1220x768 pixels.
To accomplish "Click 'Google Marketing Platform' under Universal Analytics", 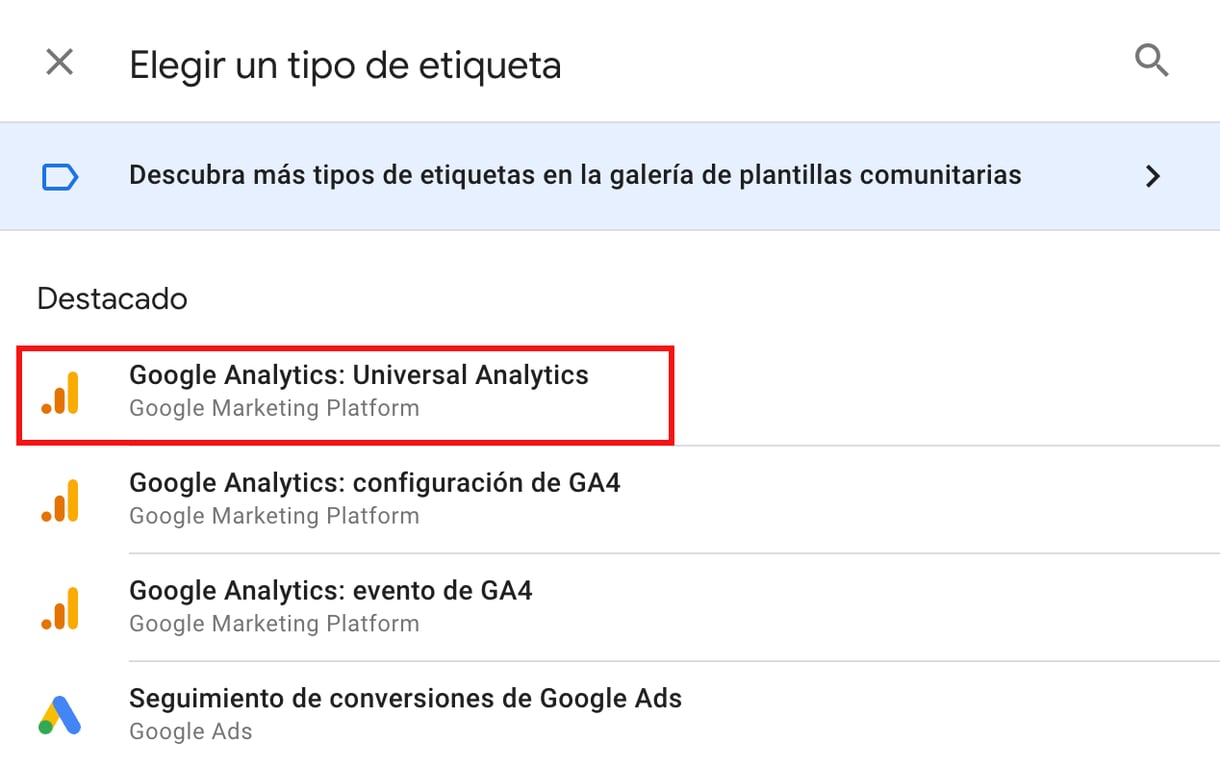I will coord(274,408).
